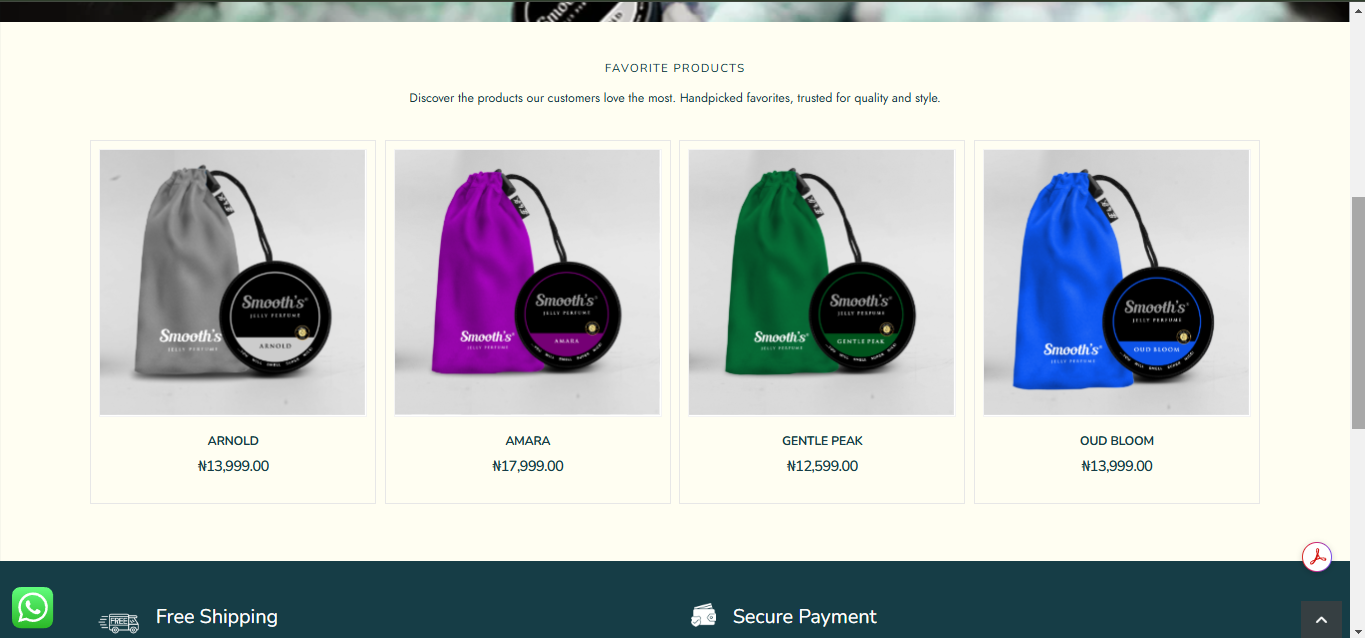Viewport: 1365px width, 638px height.
Task: Click the OUD BLOOM product title
Action: pos(1117,441)
